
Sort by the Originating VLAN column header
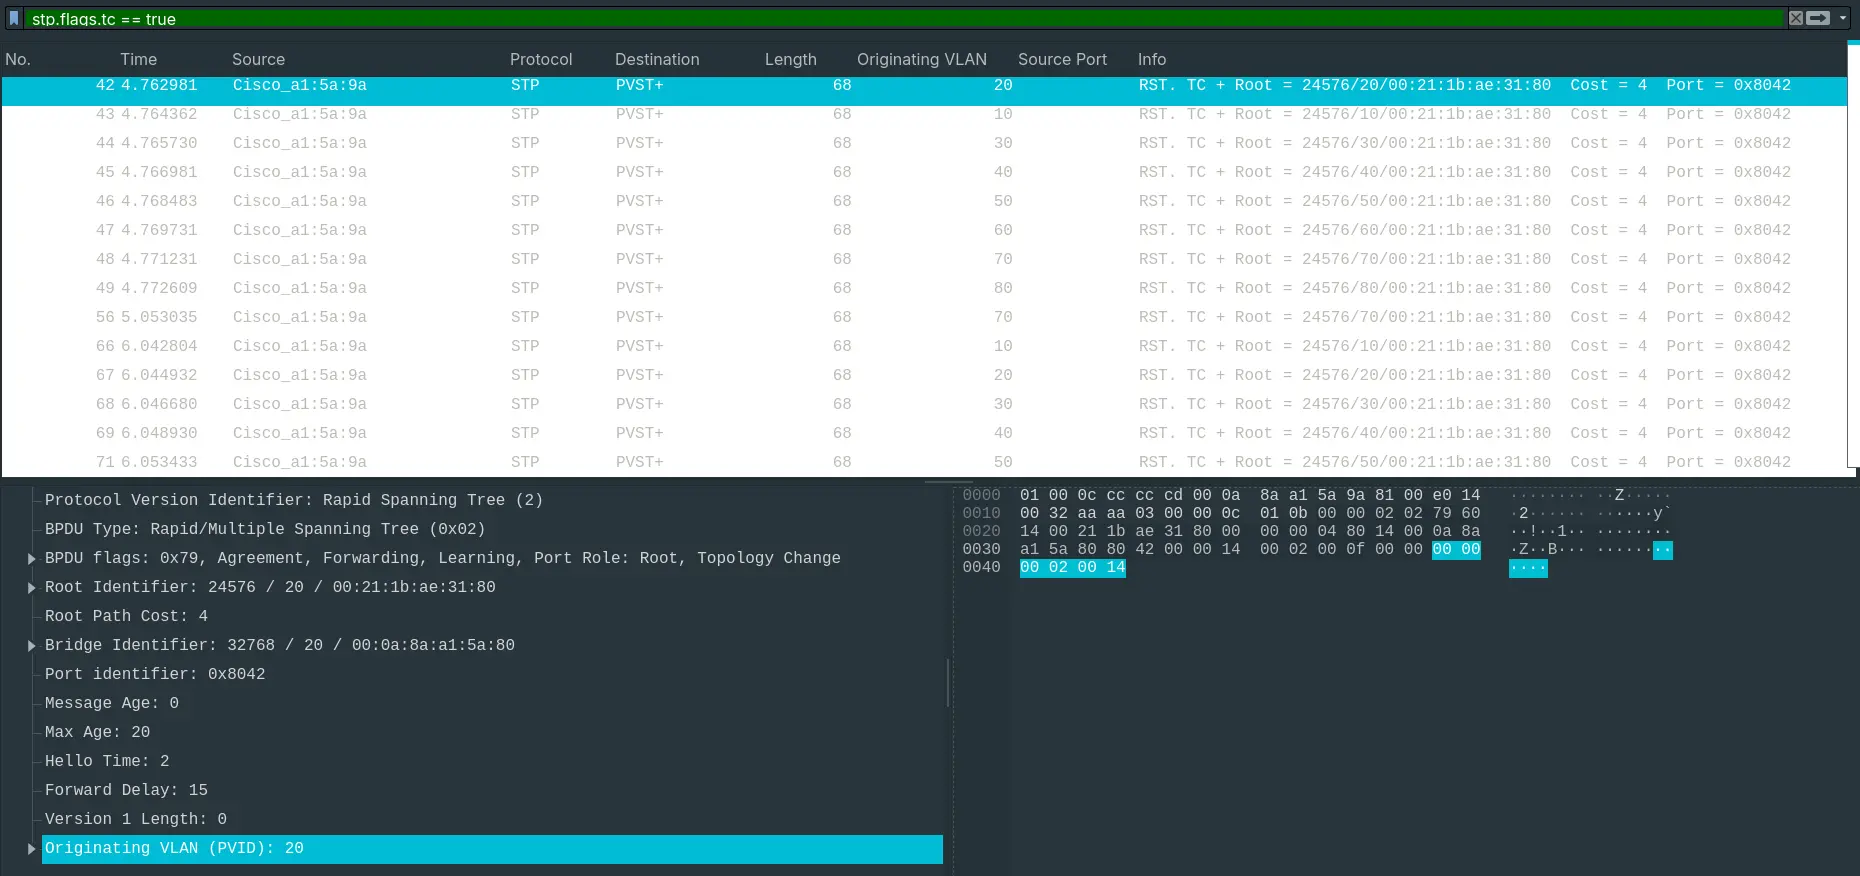(921, 59)
